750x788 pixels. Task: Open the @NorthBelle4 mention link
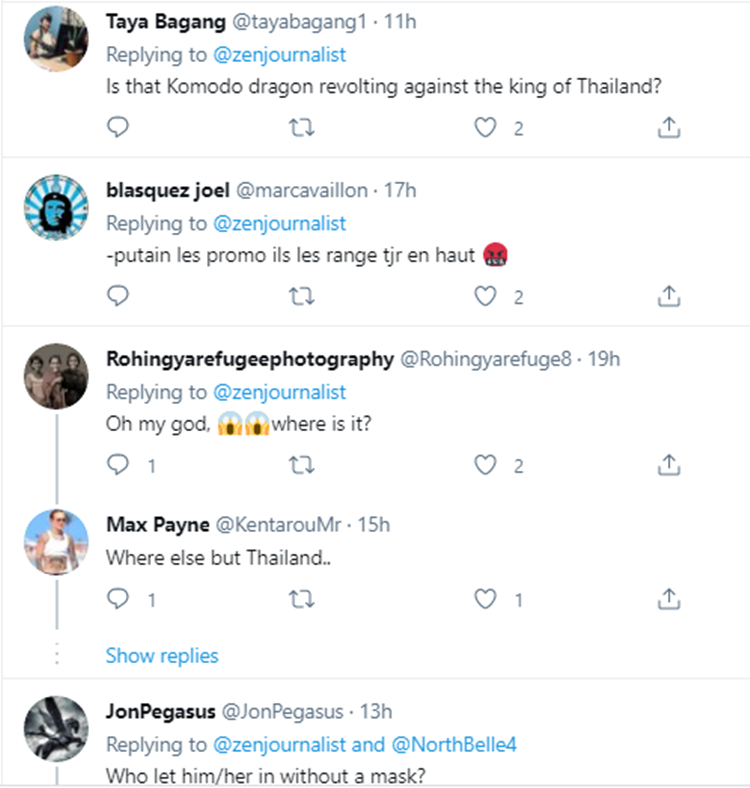(454, 745)
